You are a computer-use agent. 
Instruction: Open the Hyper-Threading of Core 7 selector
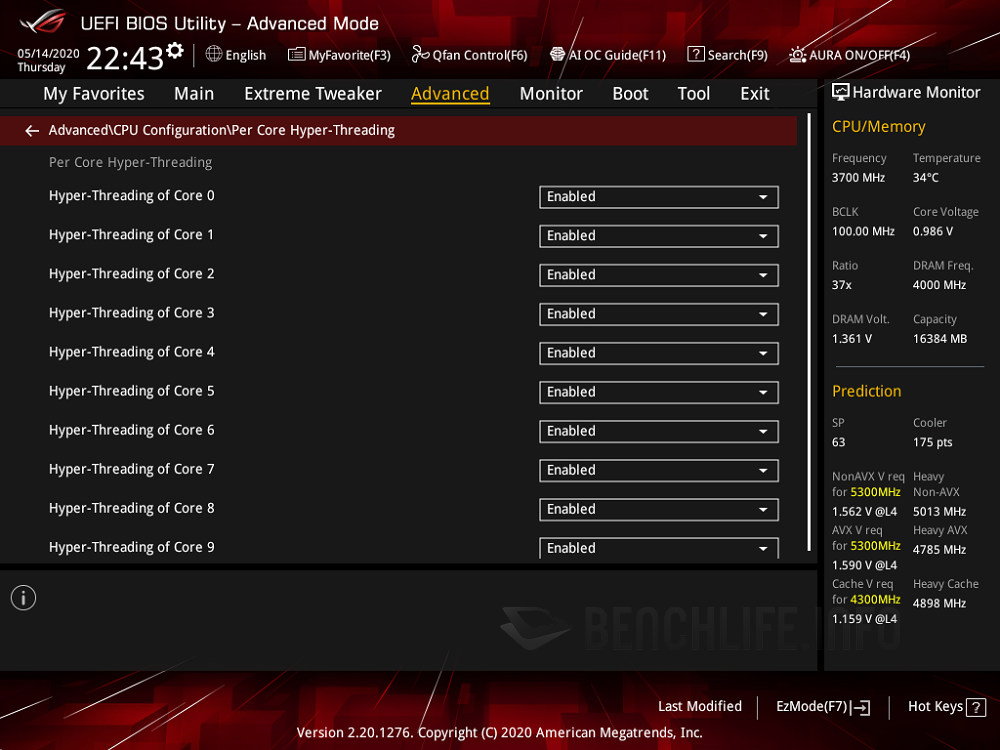pyautogui.click(x=658, y=470)
